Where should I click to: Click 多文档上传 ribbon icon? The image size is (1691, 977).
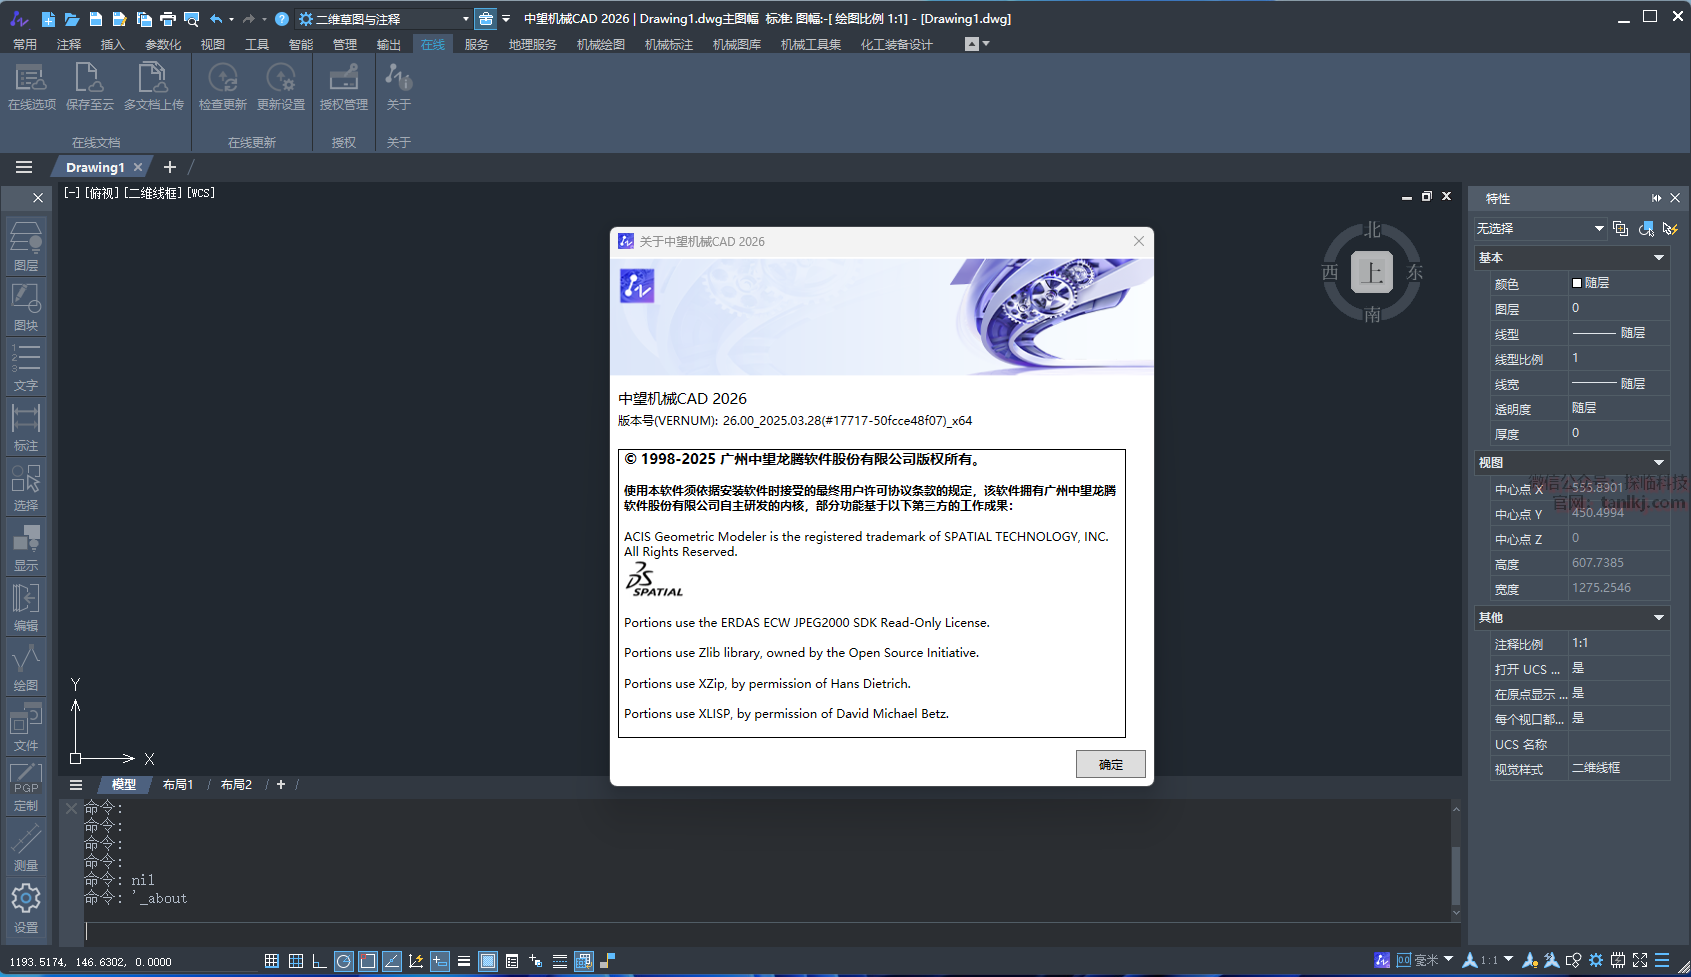click(x=154, y=86)
